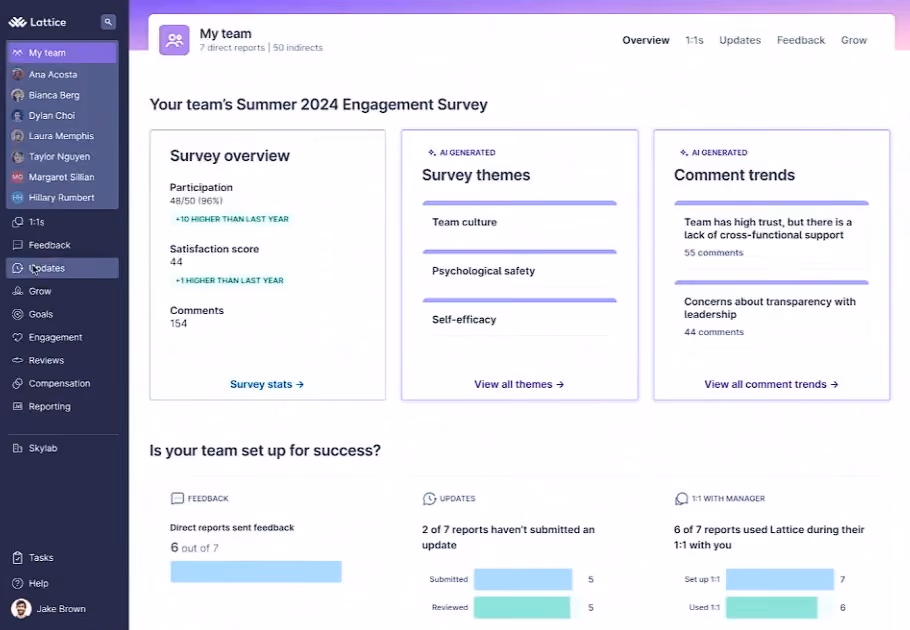Open the Survey stats link

[267, 384]
